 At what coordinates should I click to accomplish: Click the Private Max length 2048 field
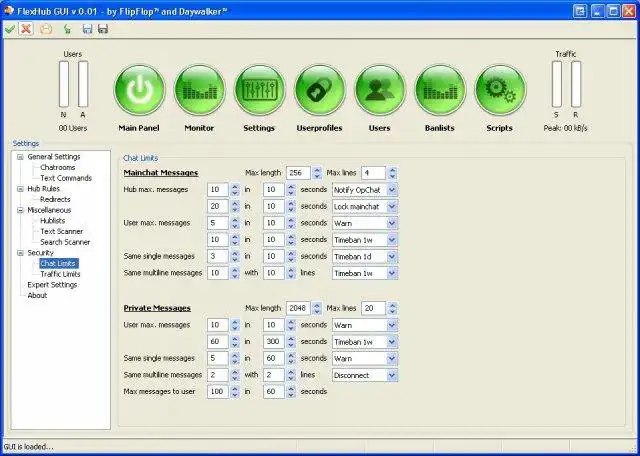click(x=298, y=308)
